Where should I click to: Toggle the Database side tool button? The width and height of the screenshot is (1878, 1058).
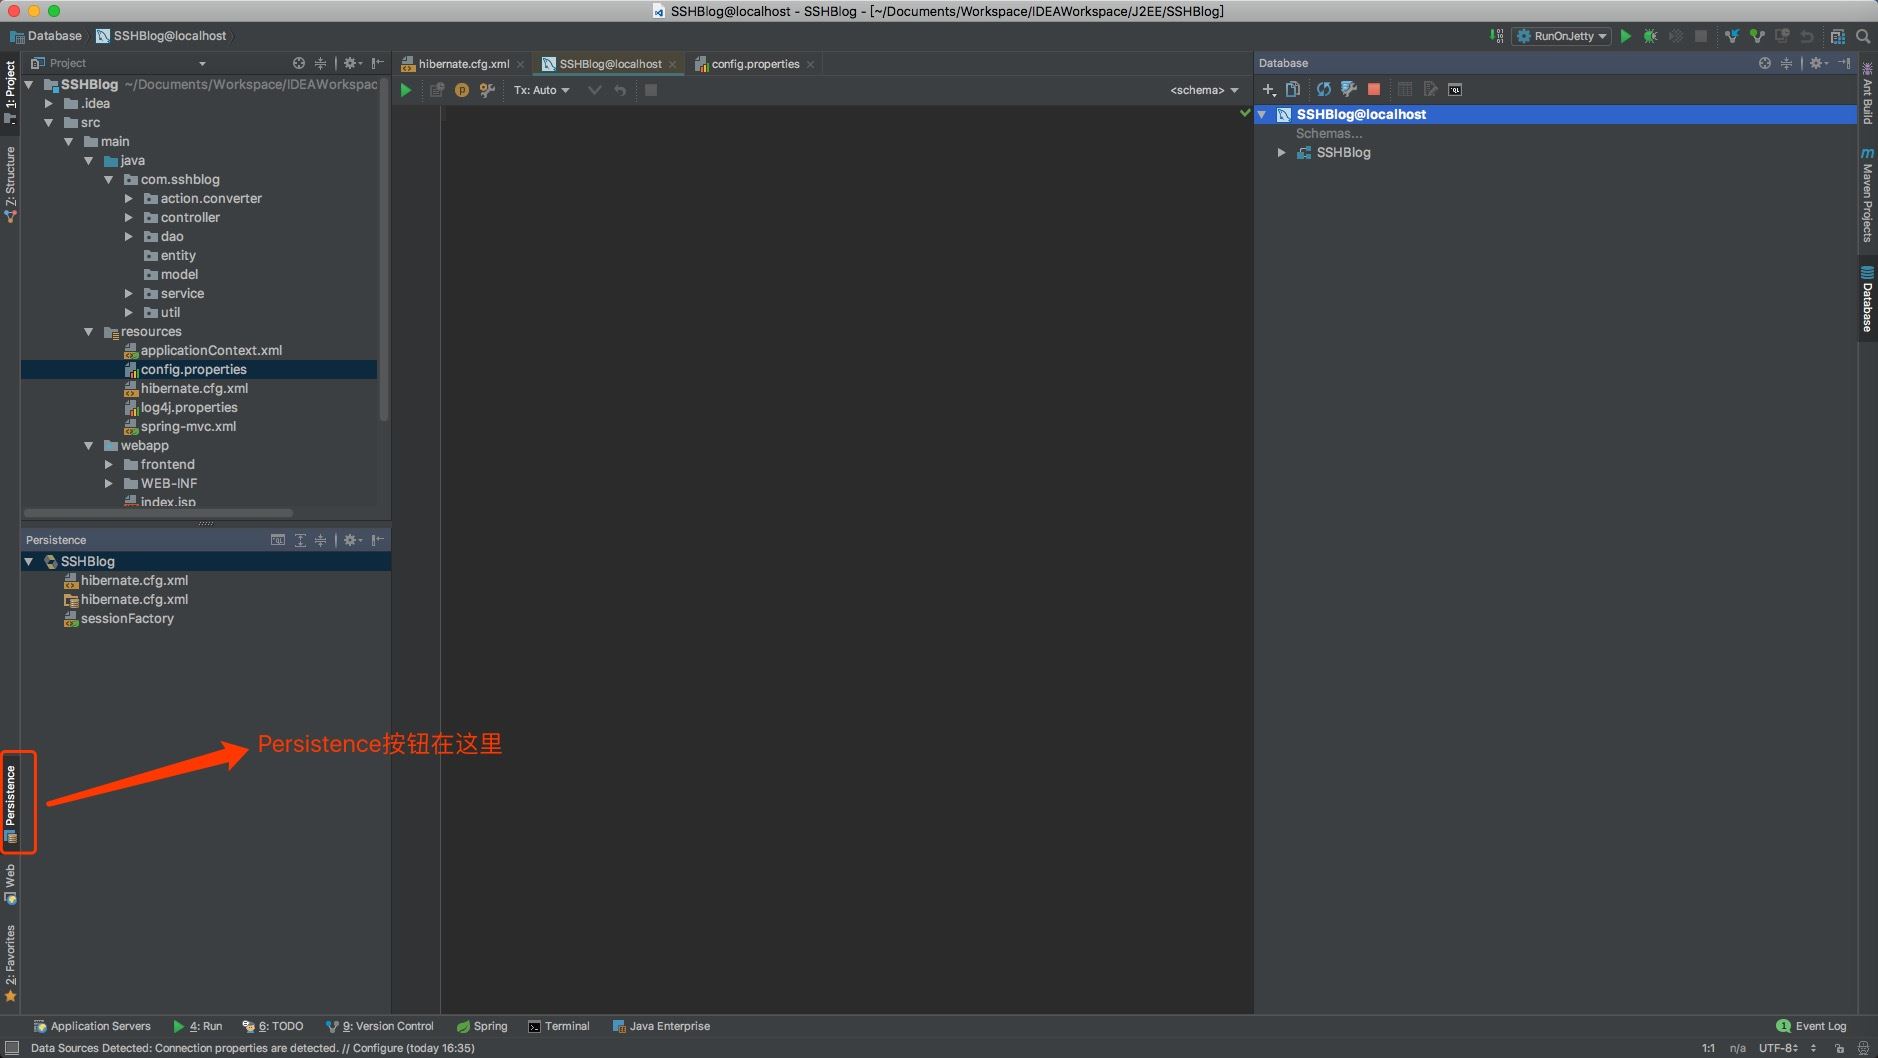(x=1867, y=299)
